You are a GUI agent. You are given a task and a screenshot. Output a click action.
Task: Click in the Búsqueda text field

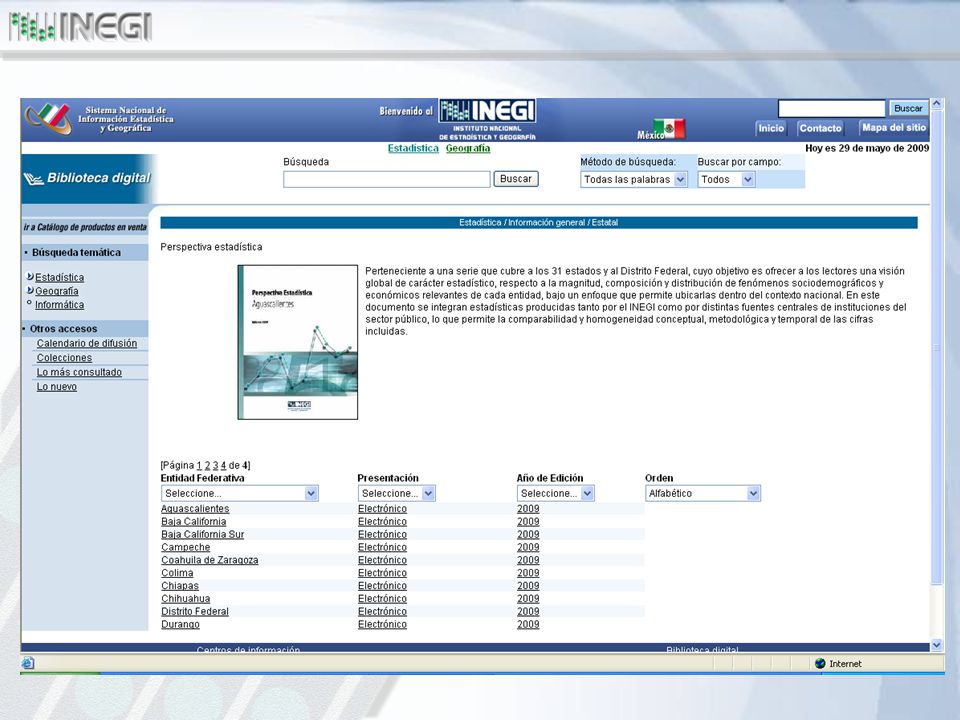click(x=387, y=179)
